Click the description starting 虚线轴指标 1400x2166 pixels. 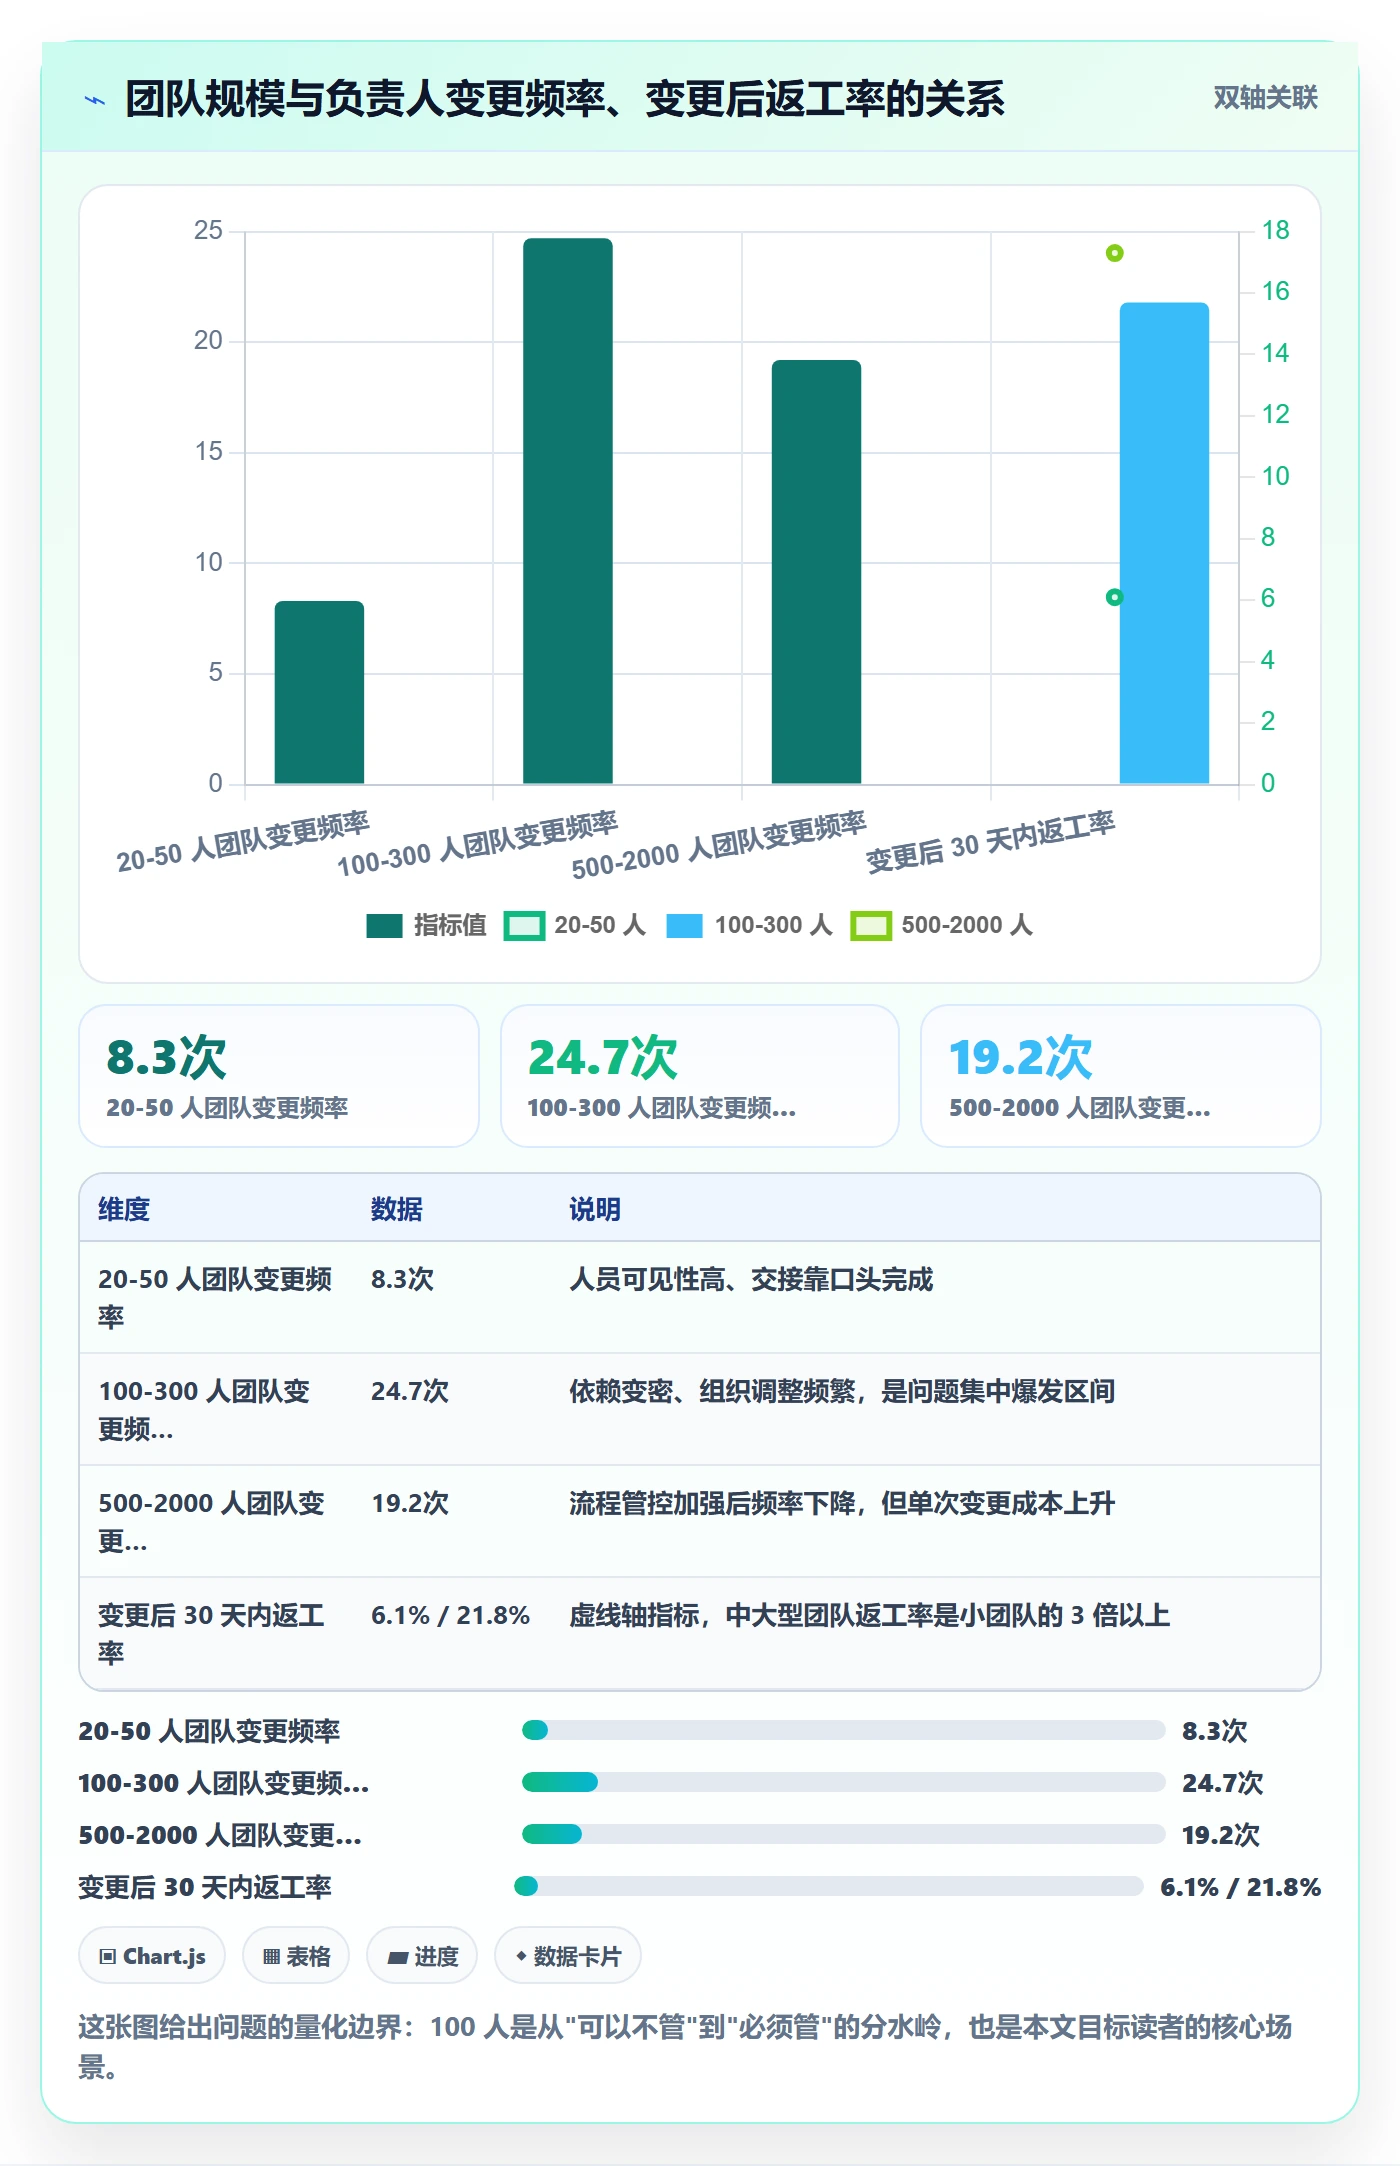pyautogui.click(x=869, y=1615)
